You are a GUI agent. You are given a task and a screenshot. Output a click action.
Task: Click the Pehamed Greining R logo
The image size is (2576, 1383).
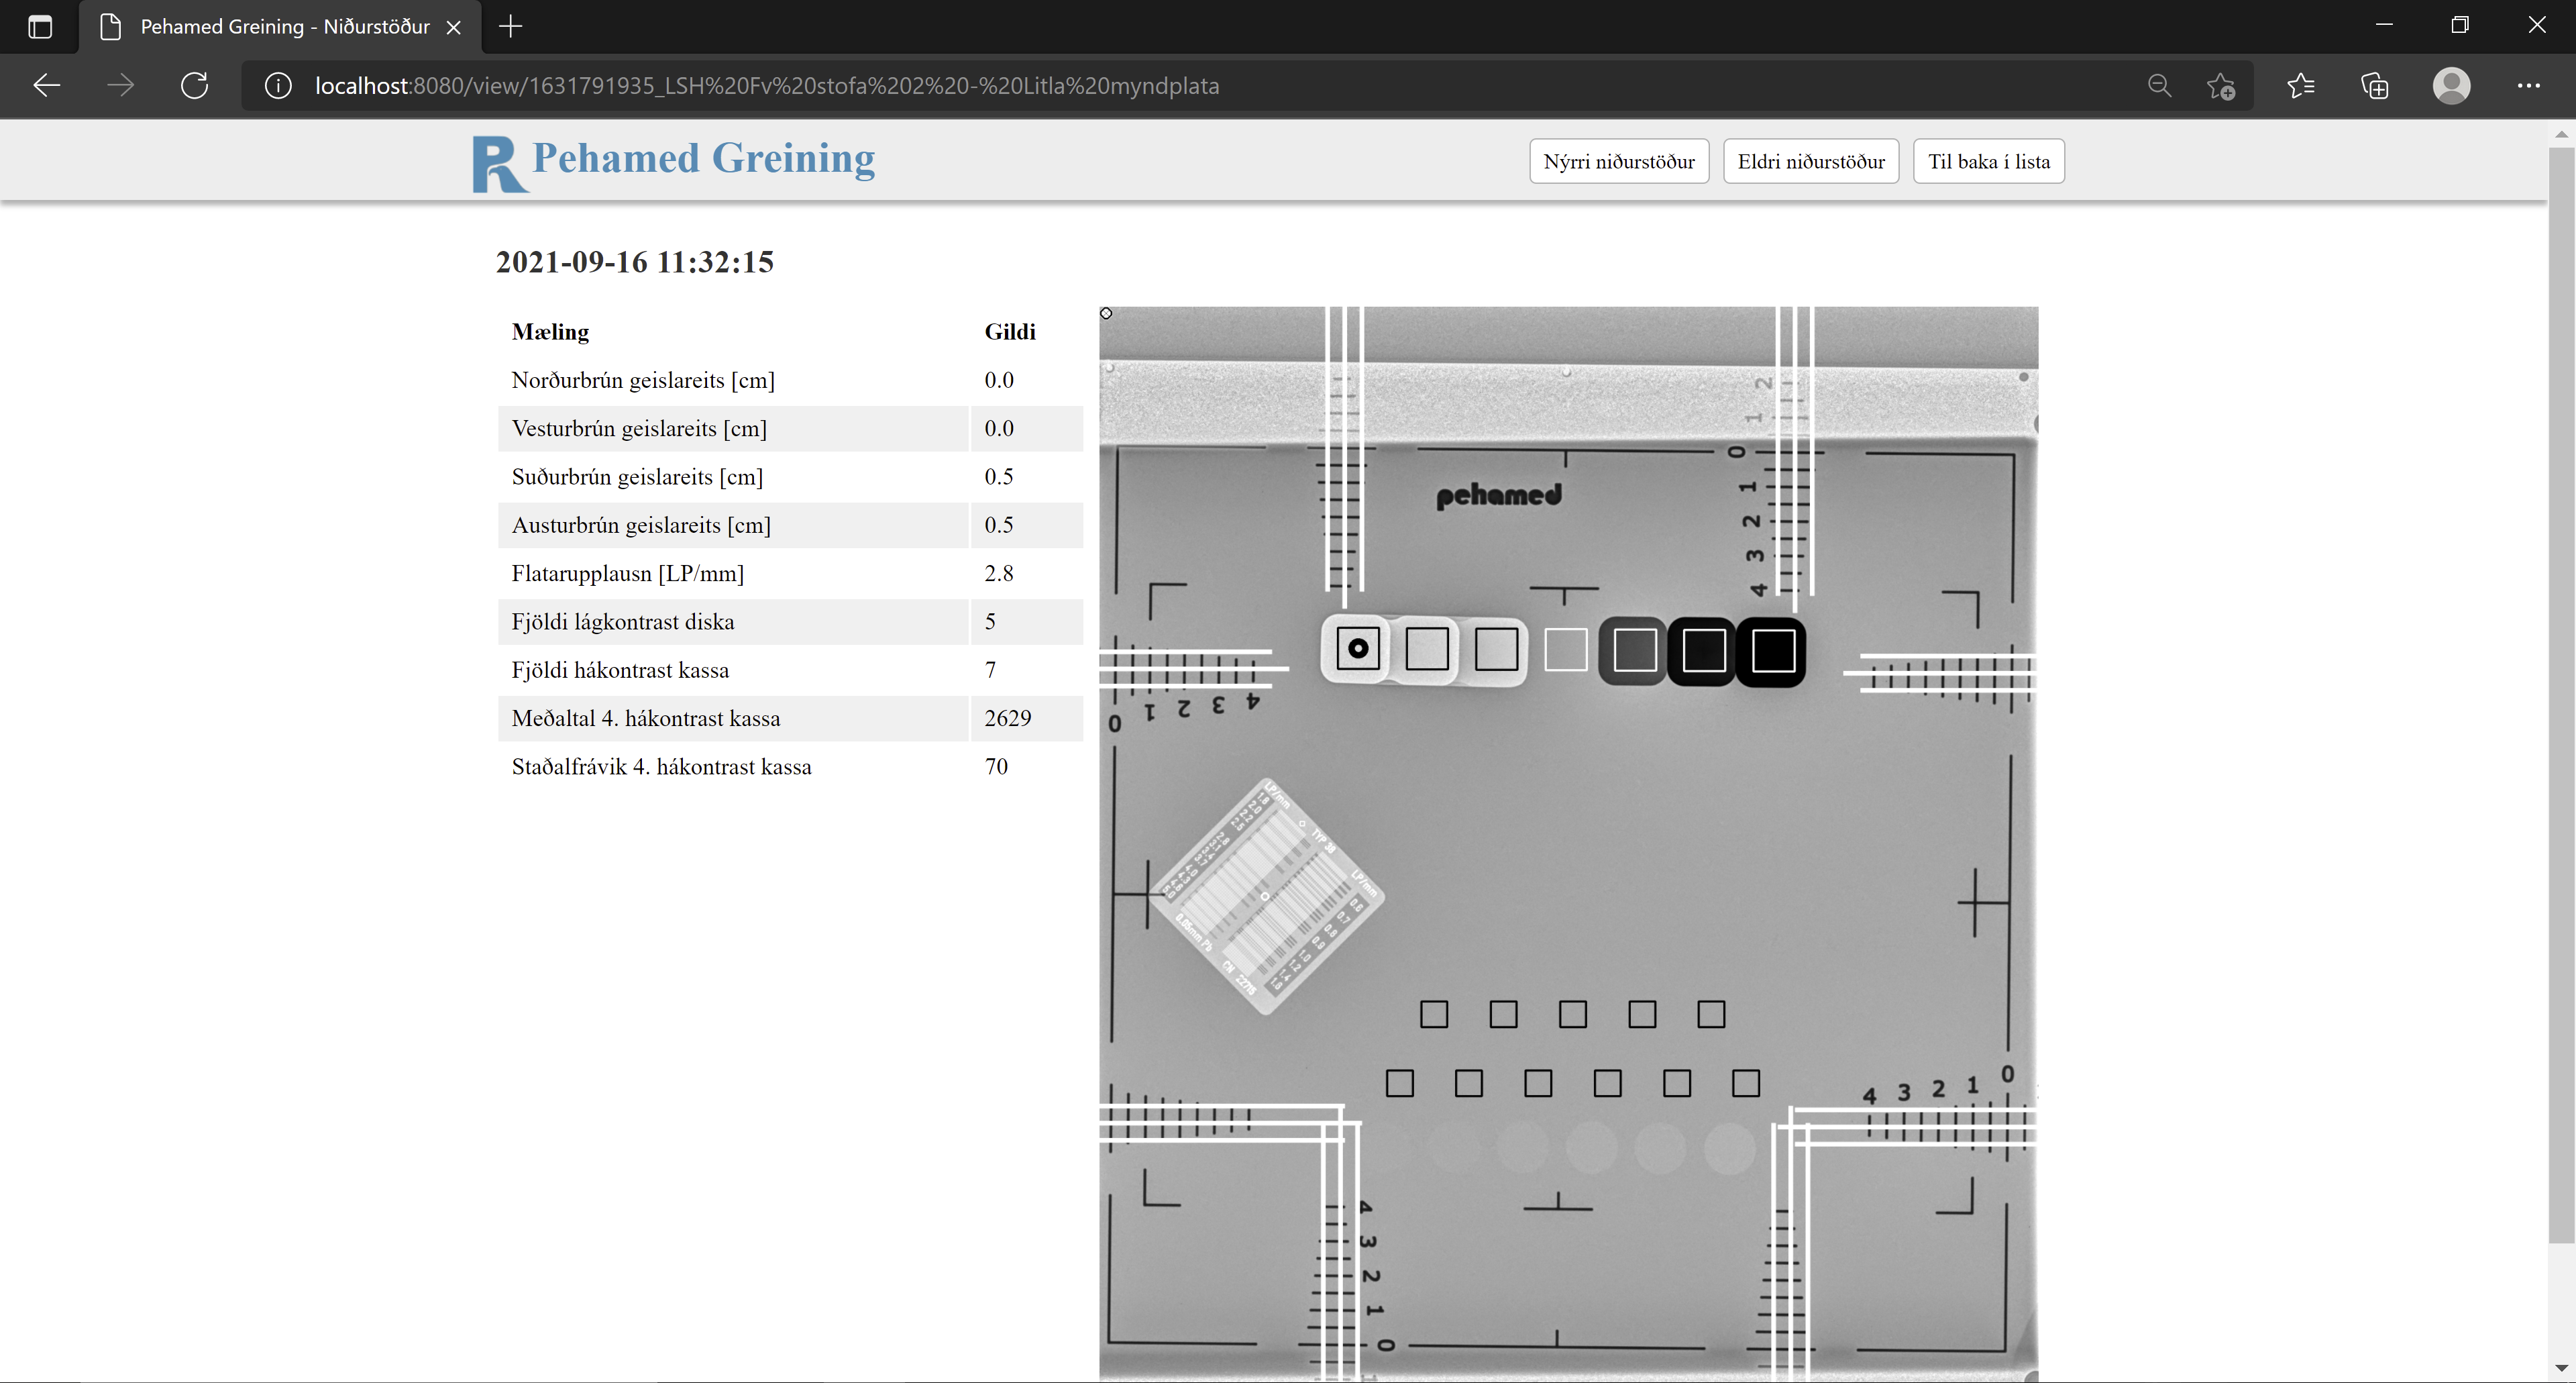pos(497,163)
